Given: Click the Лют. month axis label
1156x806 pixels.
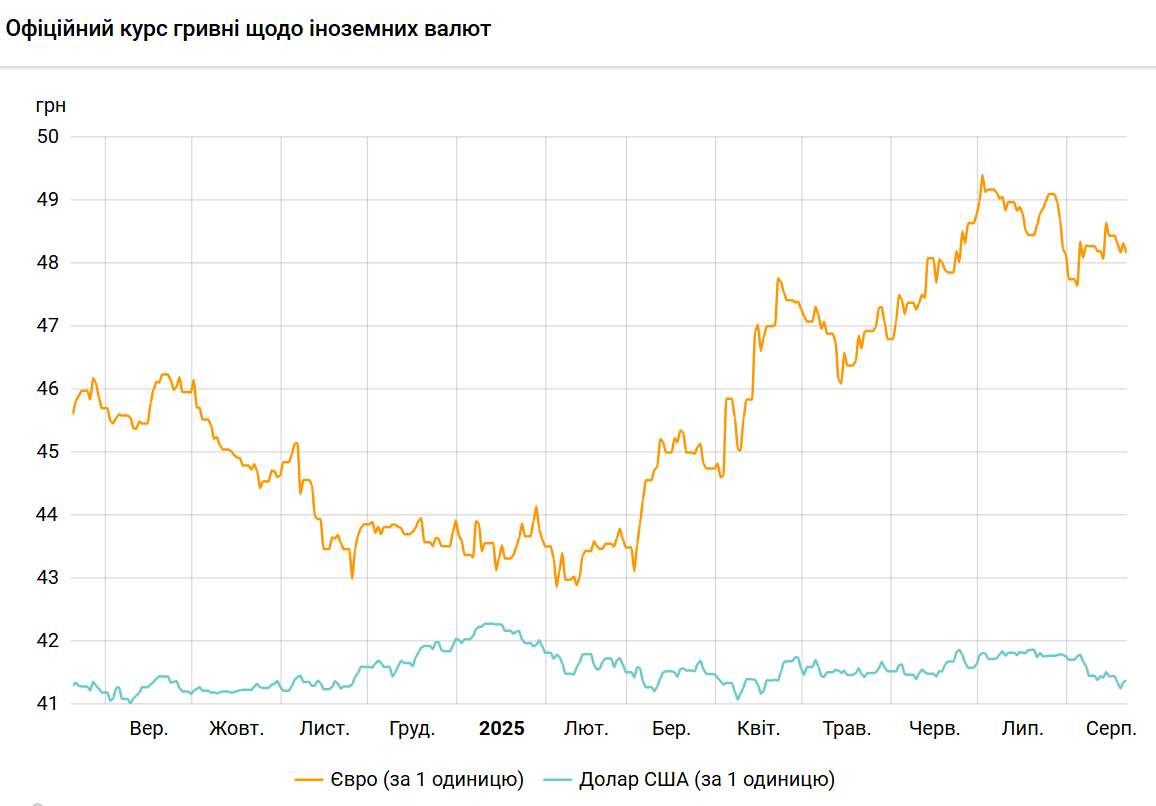Looking at the screenshot, I should tap(586, 729).
